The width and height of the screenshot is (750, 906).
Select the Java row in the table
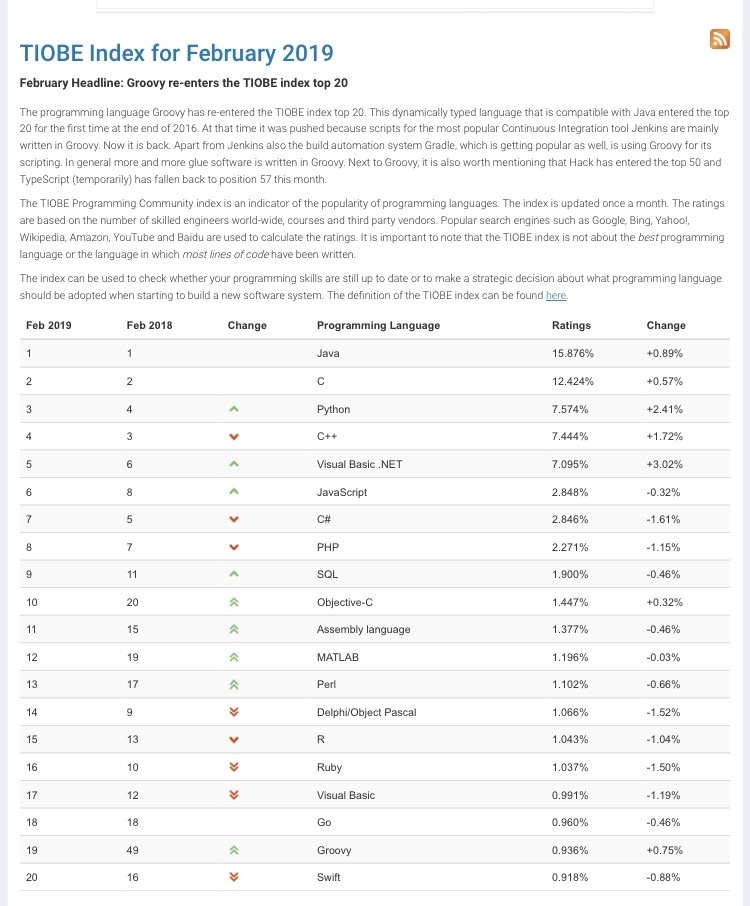tap(375, 353)
